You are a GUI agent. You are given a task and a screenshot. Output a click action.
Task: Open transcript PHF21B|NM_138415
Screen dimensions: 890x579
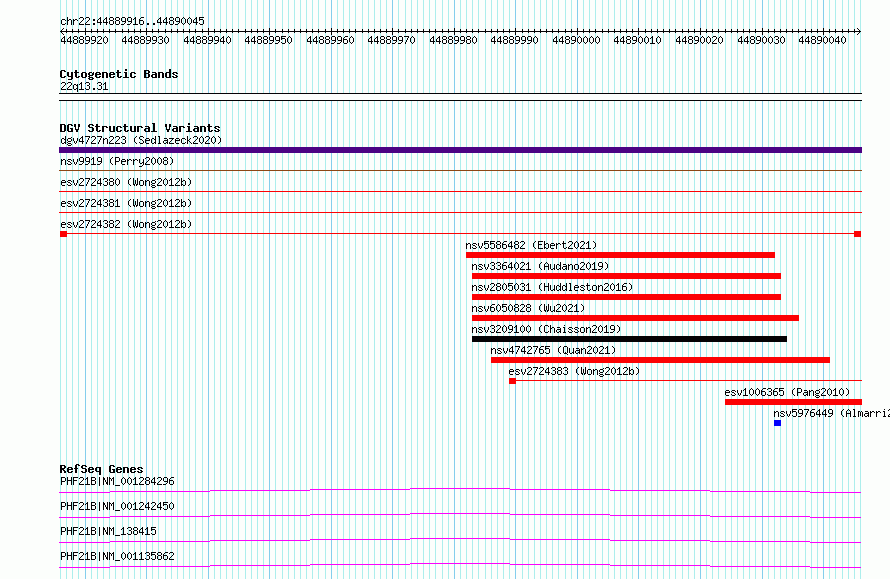coord(108,531)
